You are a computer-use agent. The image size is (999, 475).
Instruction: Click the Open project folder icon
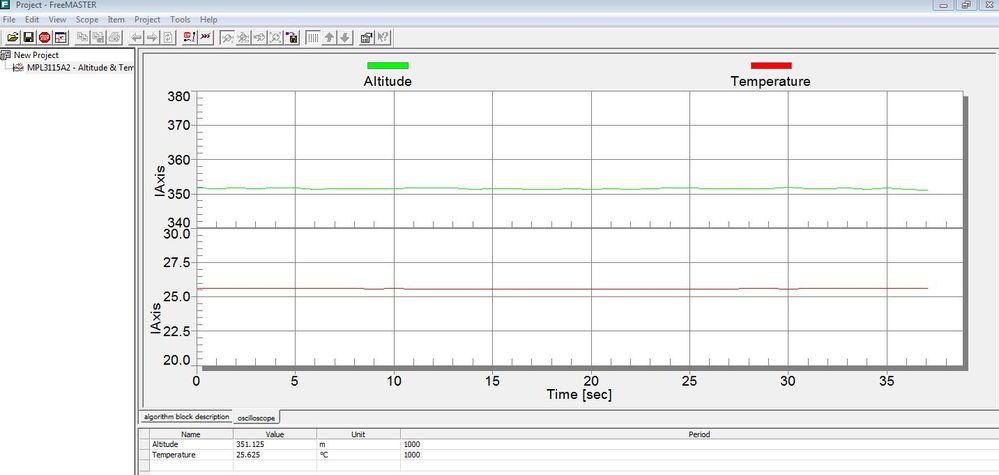pyautogui.click(x=13, y=38)
